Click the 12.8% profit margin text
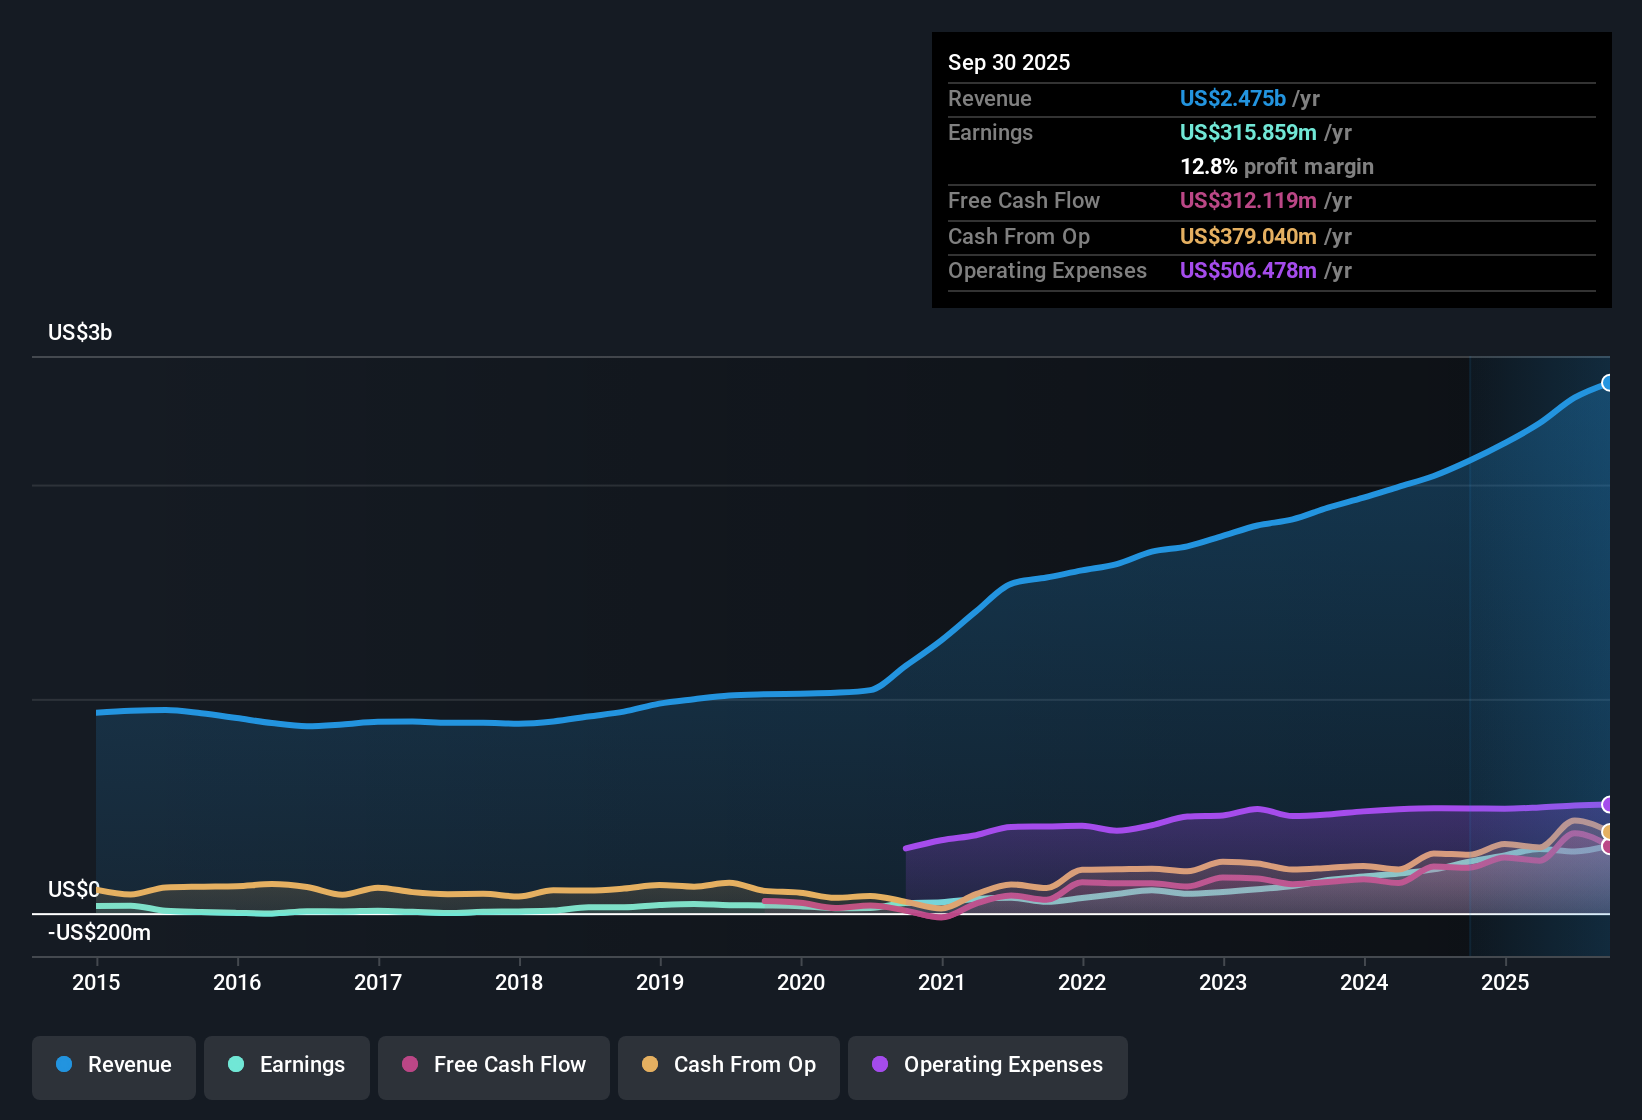This screenshot has width=1642, height=1120. (x=1277, y=166)
